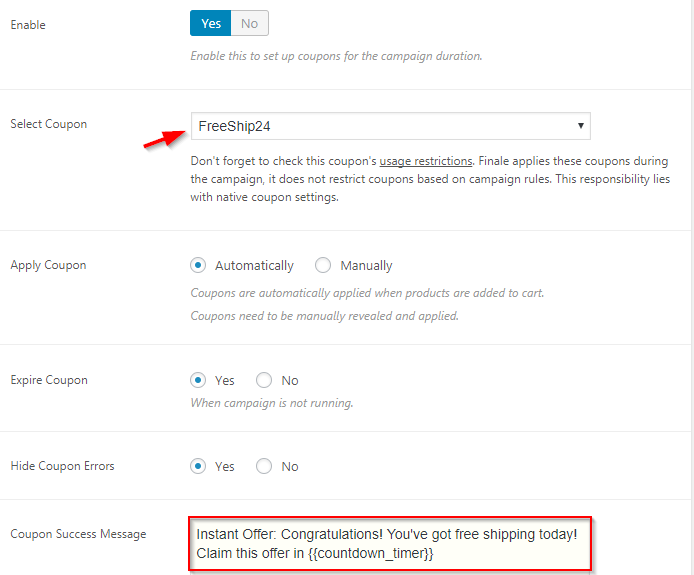Set Hide Coupon Errors to Yes

coord(198,466)
